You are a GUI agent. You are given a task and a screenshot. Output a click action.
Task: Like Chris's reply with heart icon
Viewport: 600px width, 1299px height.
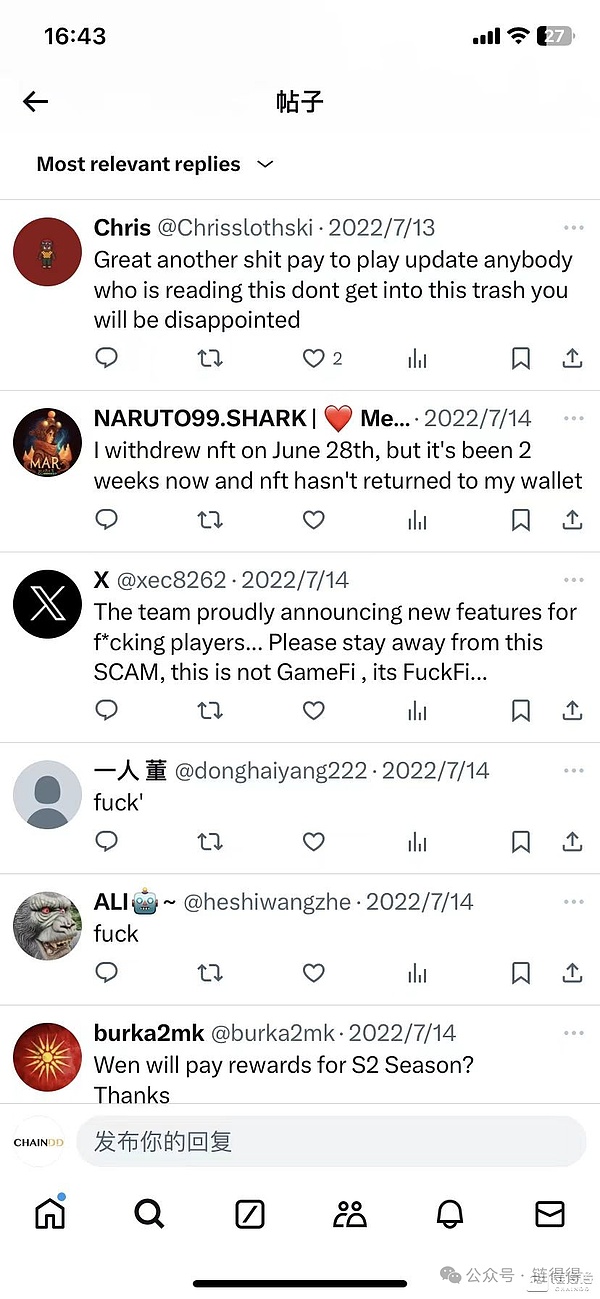pyautogui.click(x=314, y=358)
